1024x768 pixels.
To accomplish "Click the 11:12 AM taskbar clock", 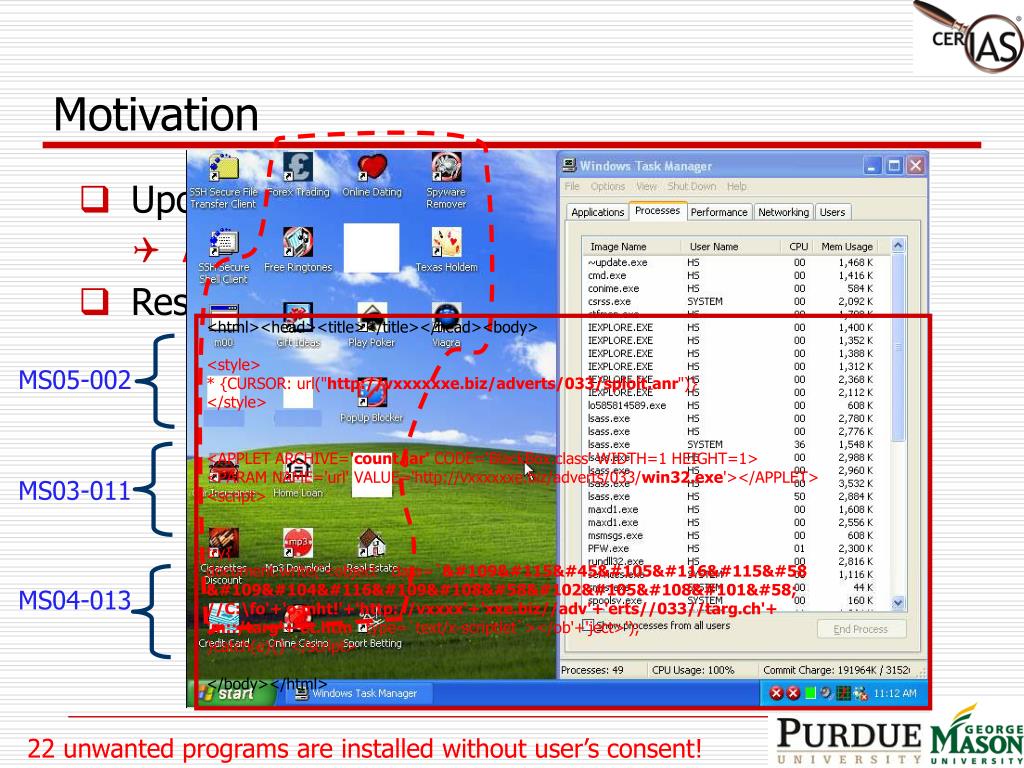I will (895, 694).
